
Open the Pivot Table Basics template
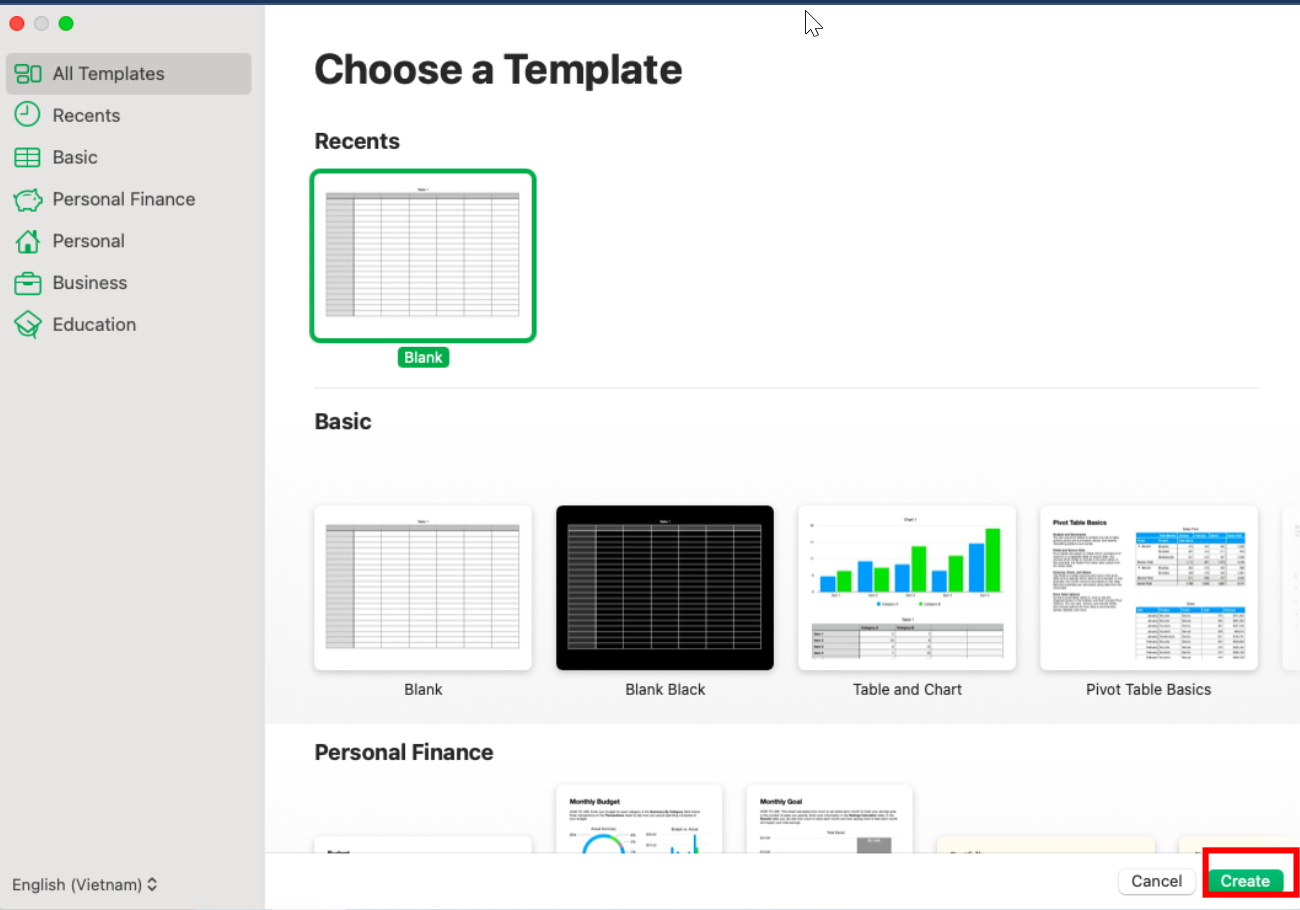tap(1147, 587)
